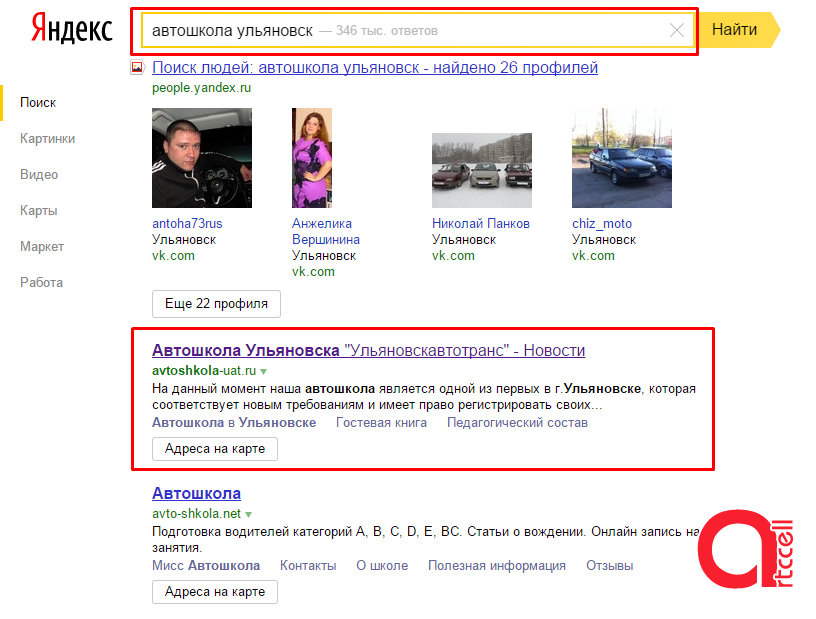The width and height of the screenshot is (816, 619).
Task: Expand the dropdown arrow beside avto-shkola.net
Action: (x=249, y=514)
